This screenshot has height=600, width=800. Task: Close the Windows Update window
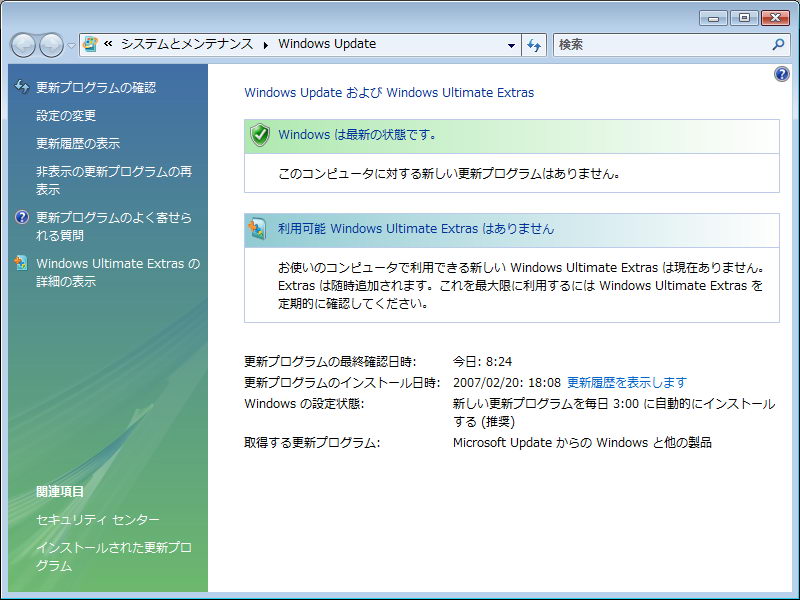pyautogui.click(x=775, y=18)
